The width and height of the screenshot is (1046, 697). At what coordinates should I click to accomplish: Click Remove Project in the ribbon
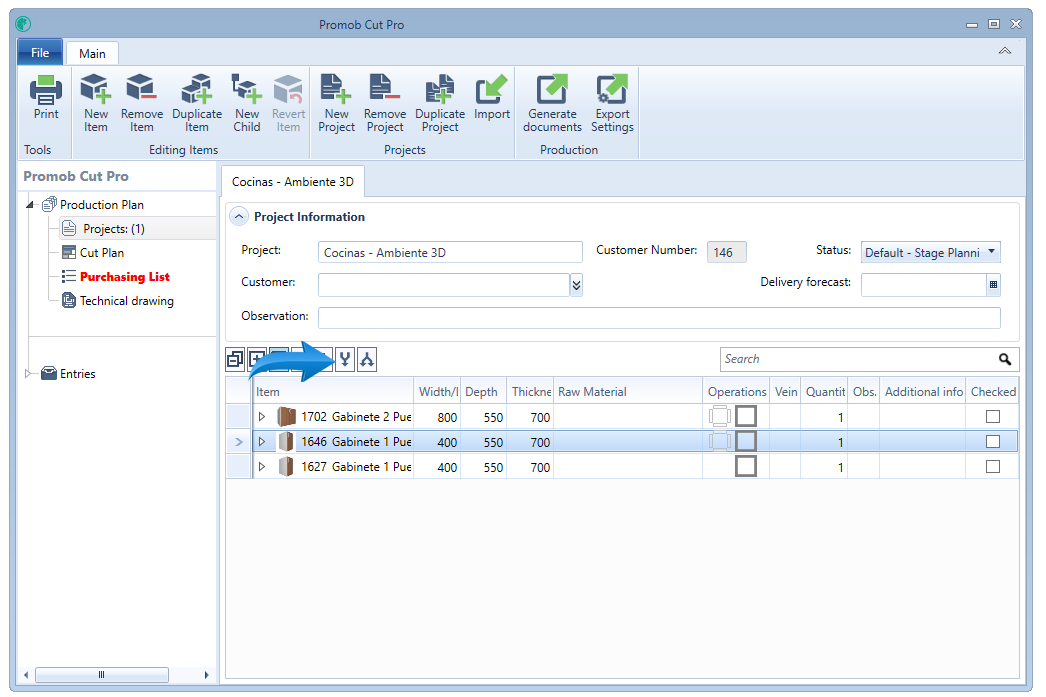385,103
